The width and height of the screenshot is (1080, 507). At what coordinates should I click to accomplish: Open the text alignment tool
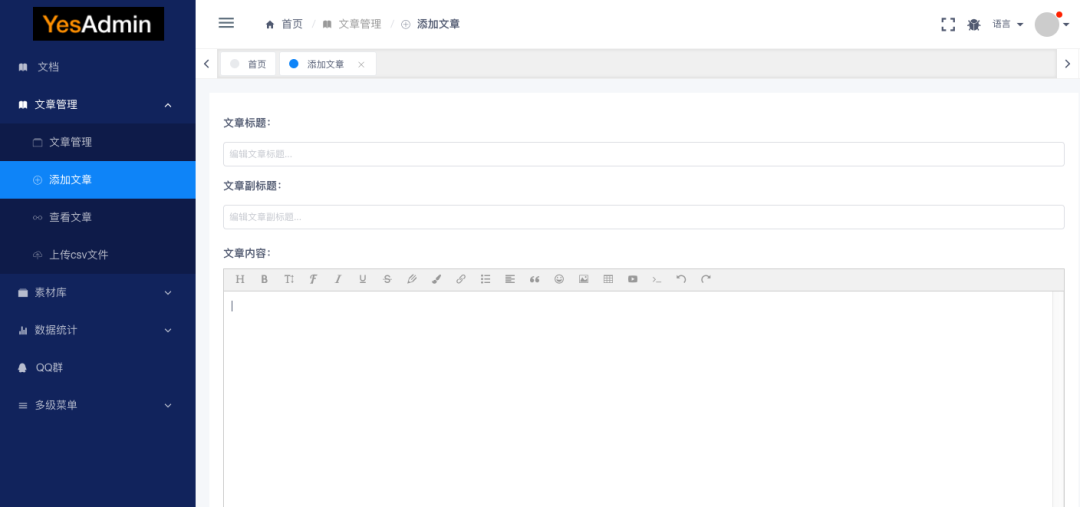[510, 279]
